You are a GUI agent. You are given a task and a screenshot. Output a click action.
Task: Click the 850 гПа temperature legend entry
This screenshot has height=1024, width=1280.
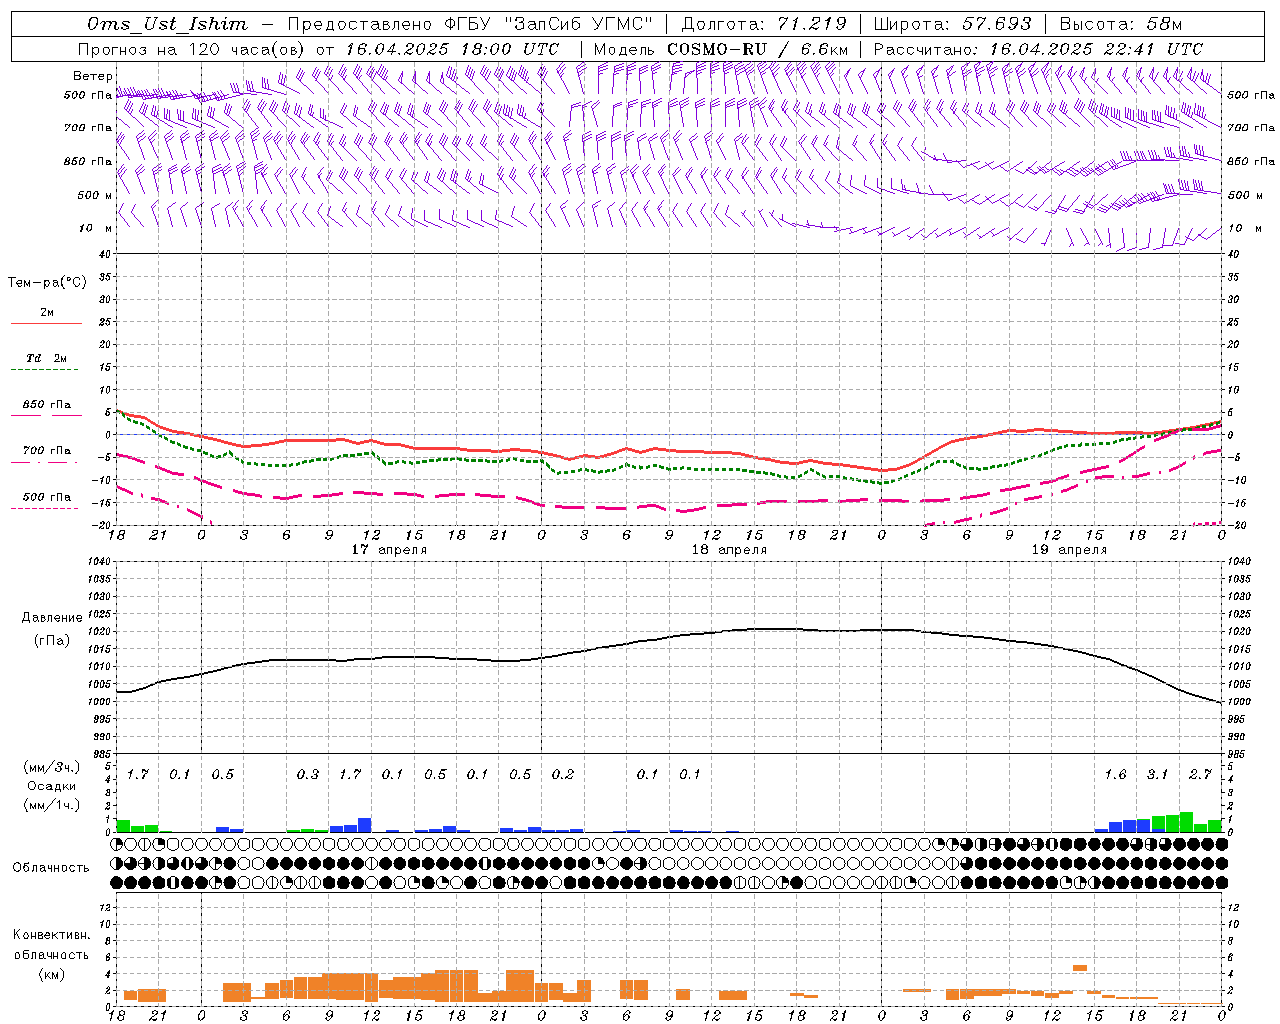46,405
